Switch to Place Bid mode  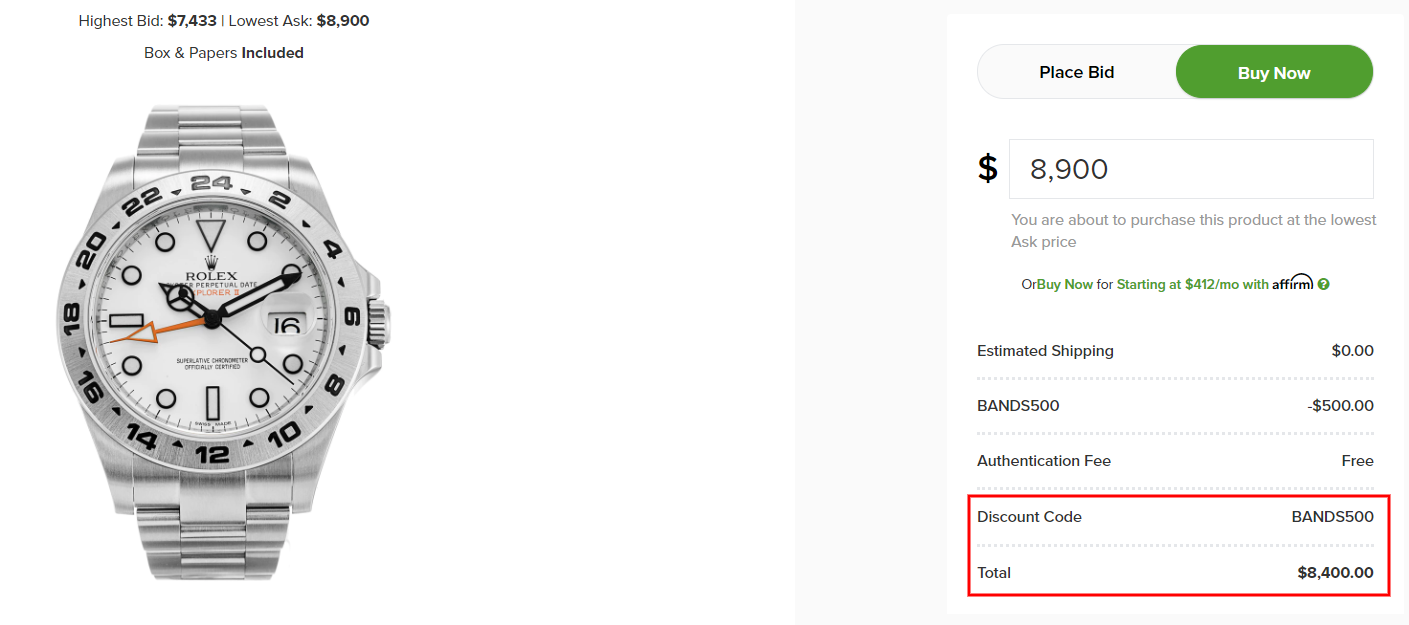coord(1076,72)
